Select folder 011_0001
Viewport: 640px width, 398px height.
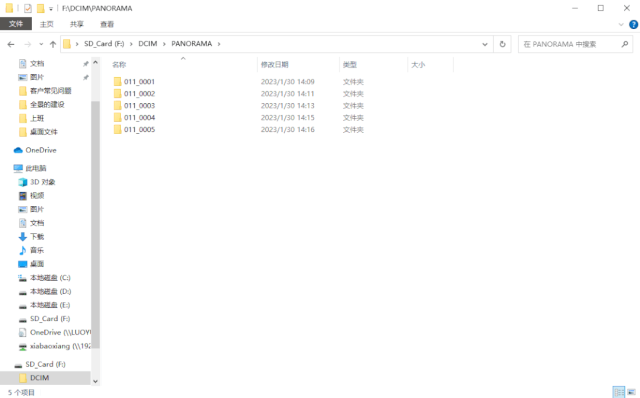click(139, 82)
